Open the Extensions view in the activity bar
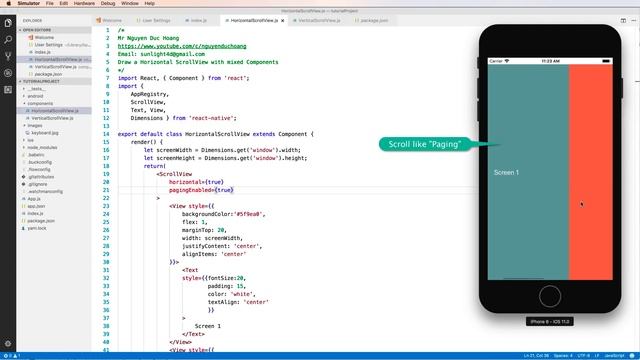 8,89
